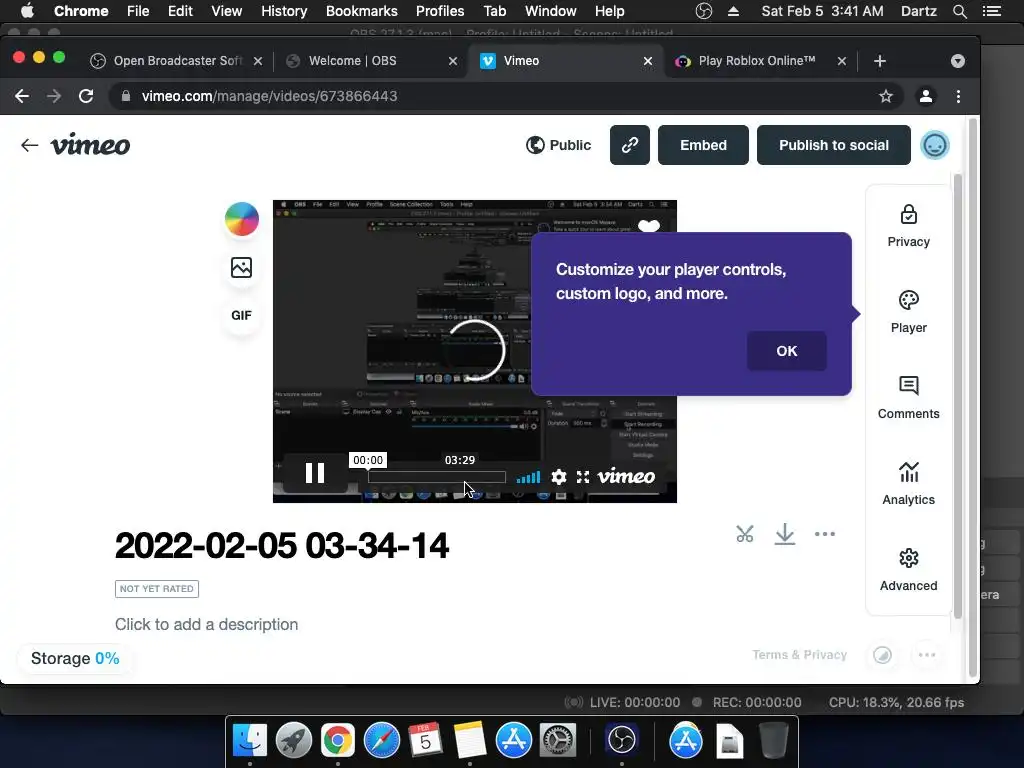Image resolution: width=1024 pixels, height=768 pixels.
Task: Open more options next to download
Action: point(825,534)
